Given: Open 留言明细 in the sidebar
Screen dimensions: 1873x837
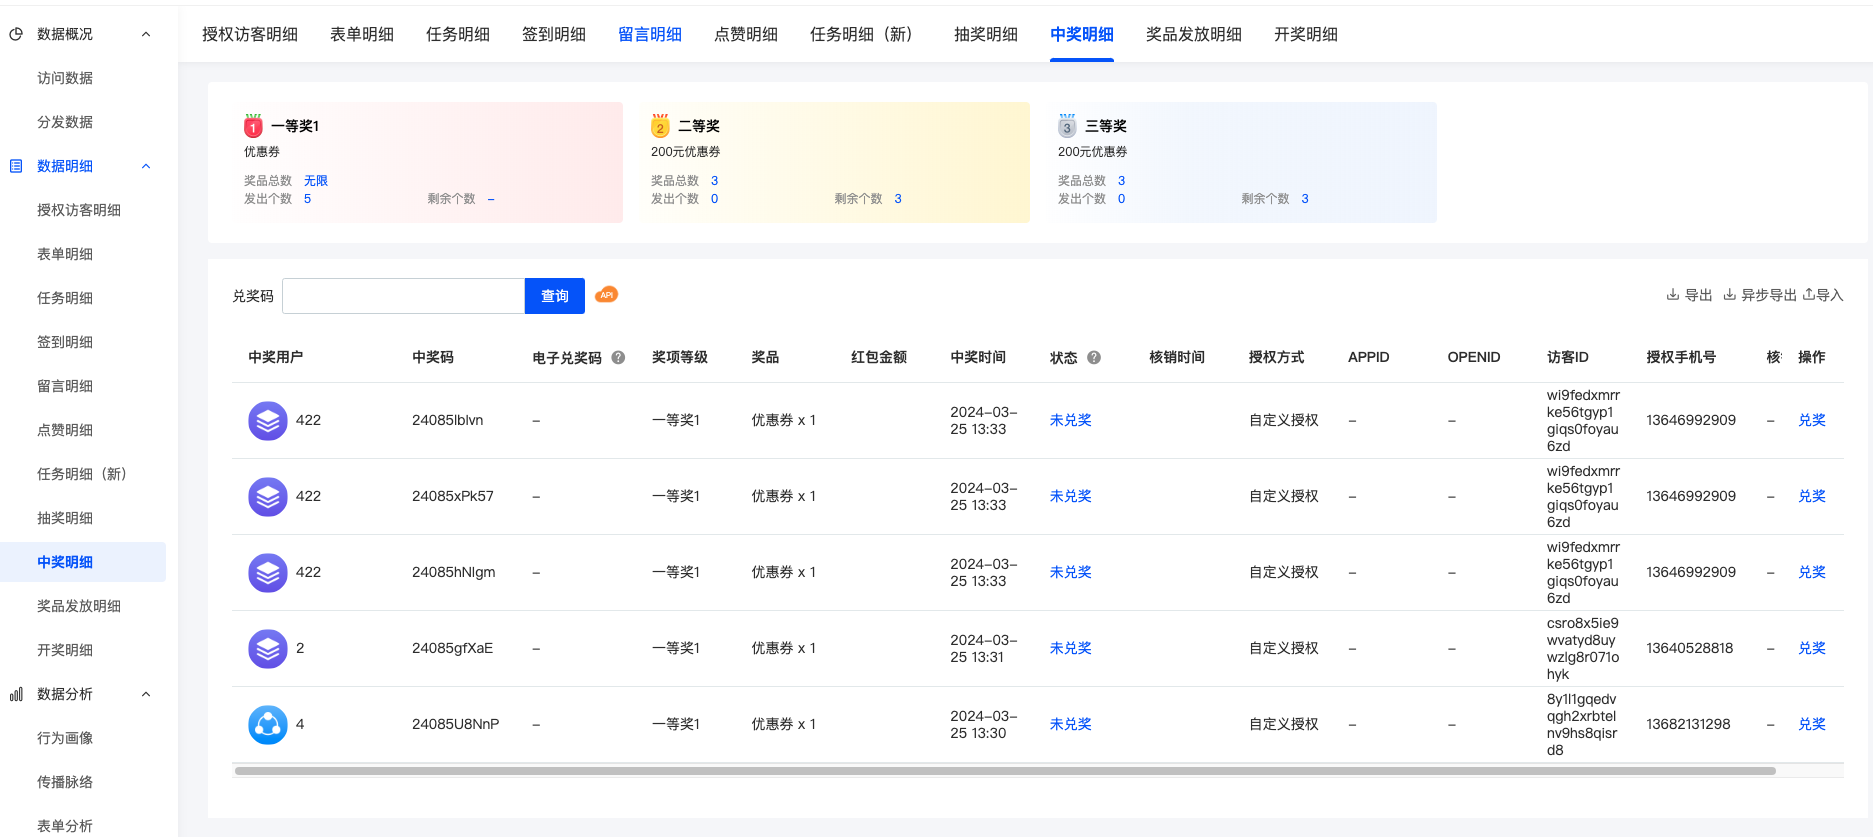Looking at the screenshot, I should click(65, 386).
